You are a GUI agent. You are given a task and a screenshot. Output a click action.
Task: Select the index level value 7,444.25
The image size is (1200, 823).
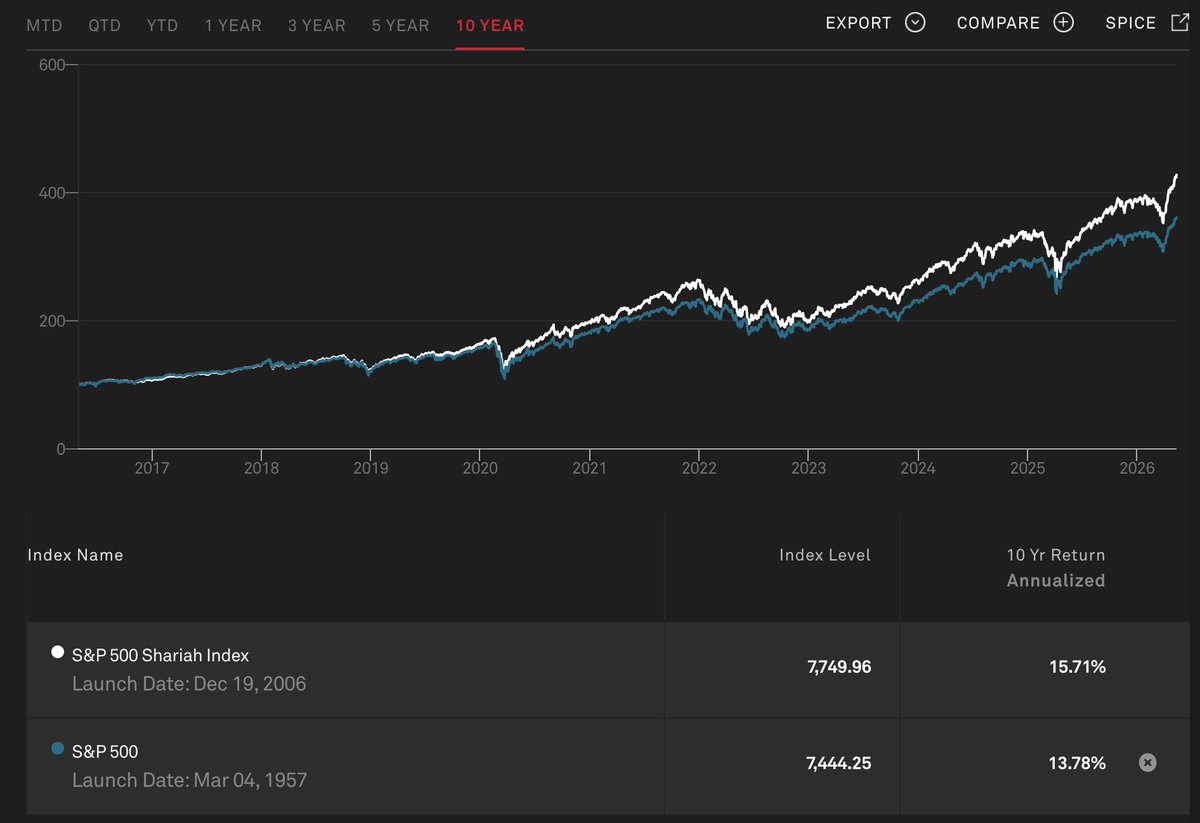[x=839, y=763]
